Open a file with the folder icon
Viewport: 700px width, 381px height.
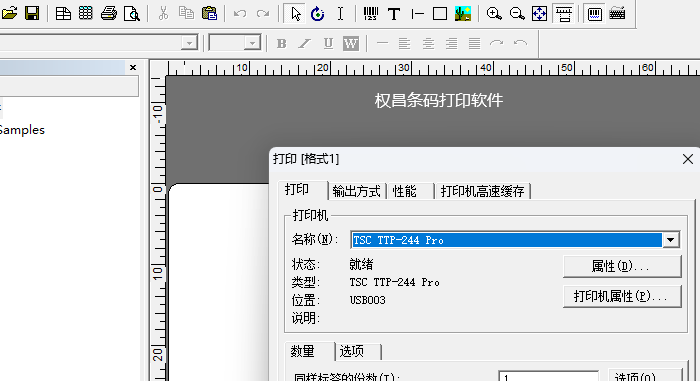(9, 13)
